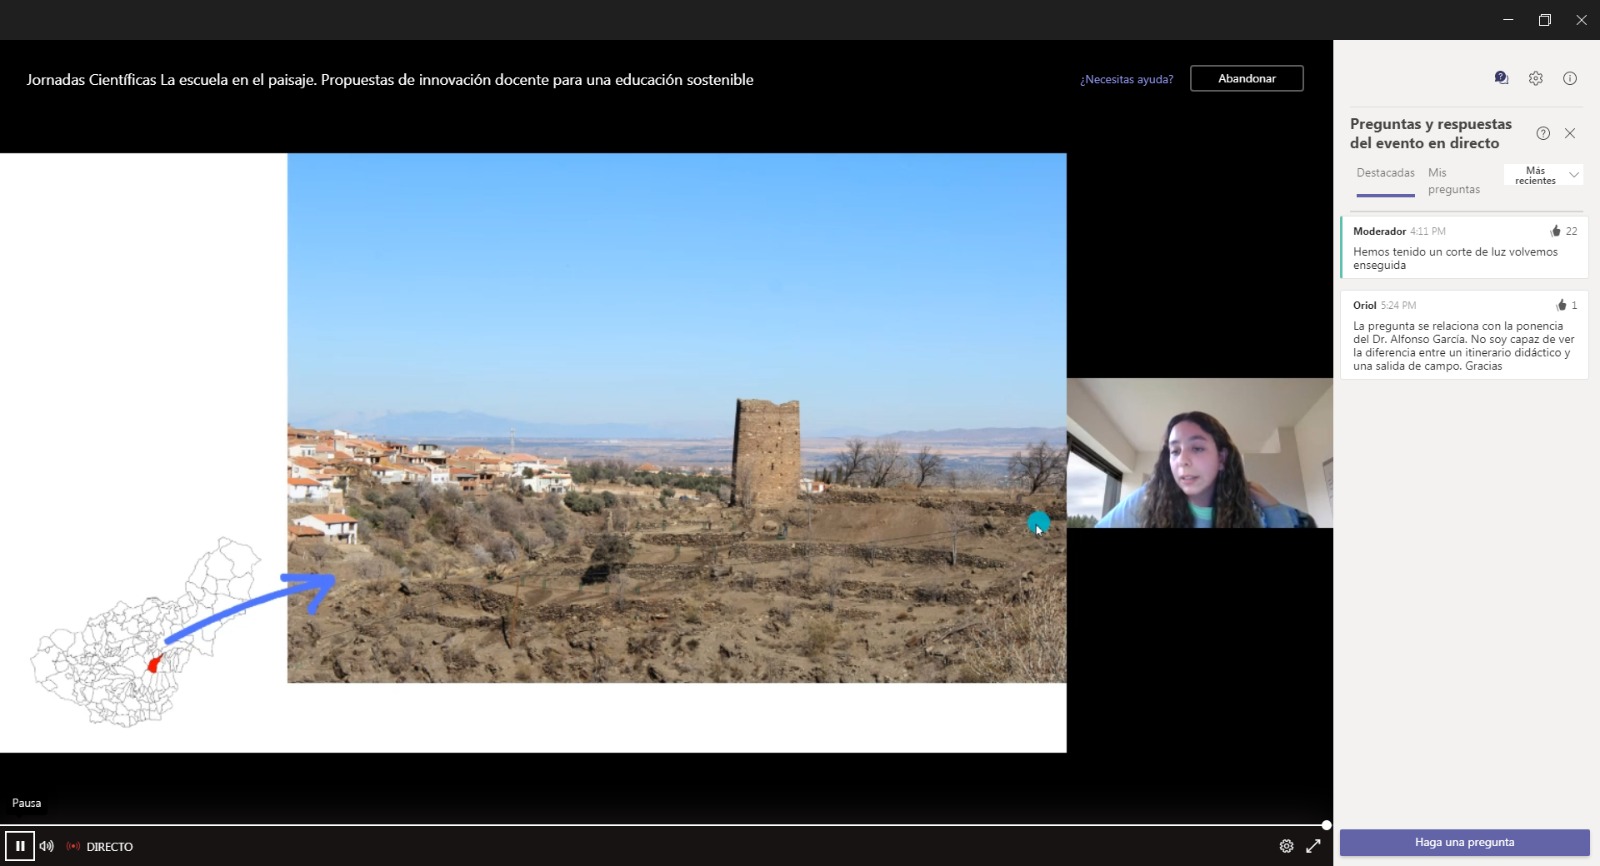Close the Preguntas y respuestas panel
Image resolution: width=1600 pixels, height=866 pixels.
pos(1570,133)
